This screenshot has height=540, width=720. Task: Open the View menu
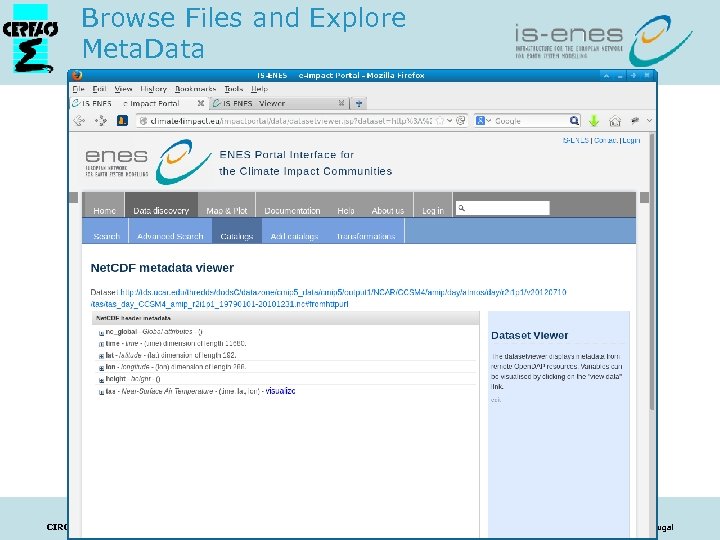(123, 89)
